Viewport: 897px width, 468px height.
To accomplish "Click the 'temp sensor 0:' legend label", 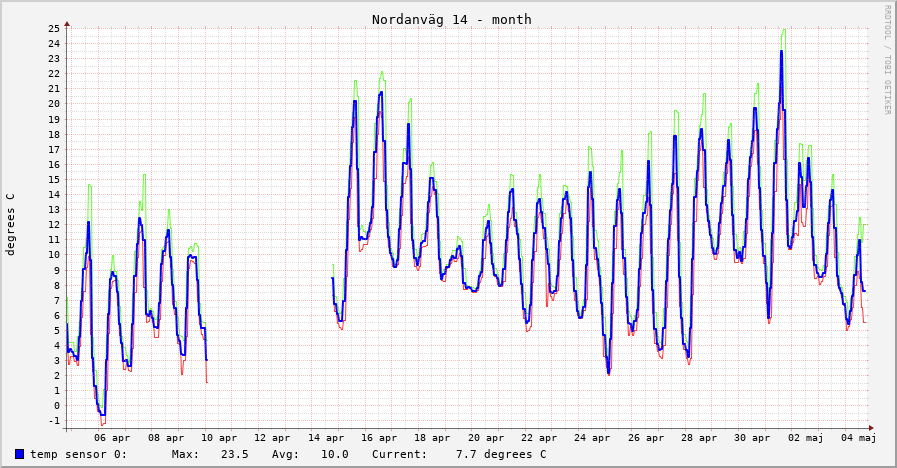I will [78, 454].
